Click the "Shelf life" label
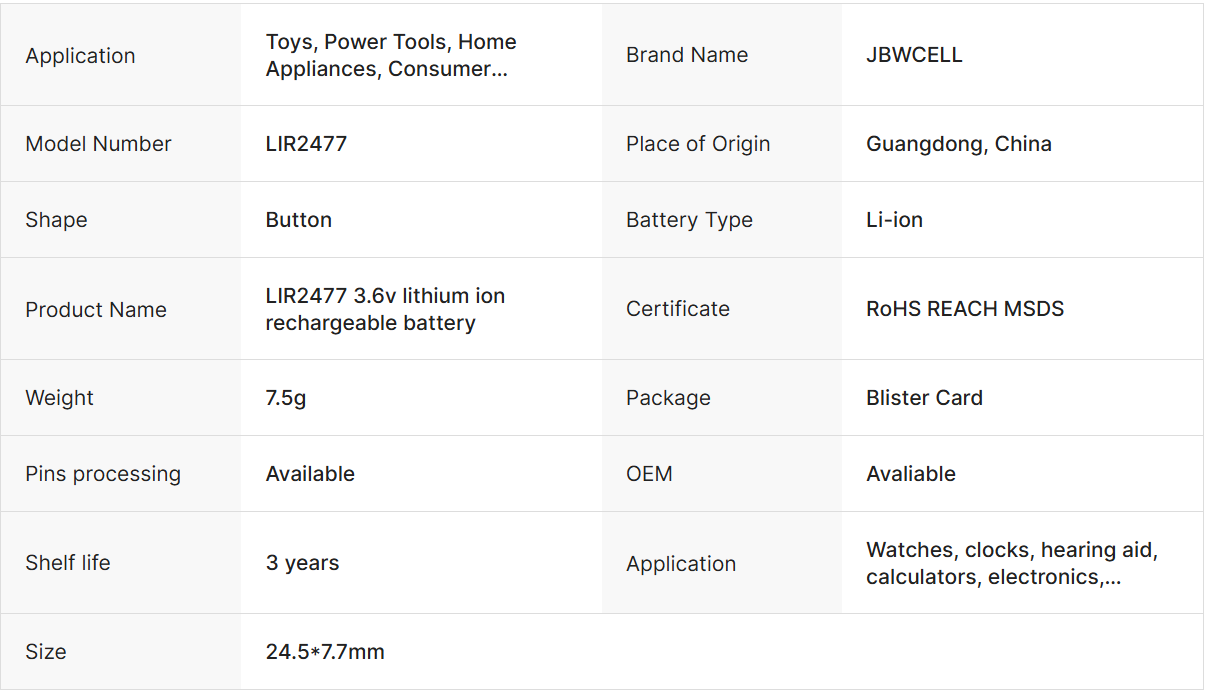1211x696 pixels. point(68,563)
